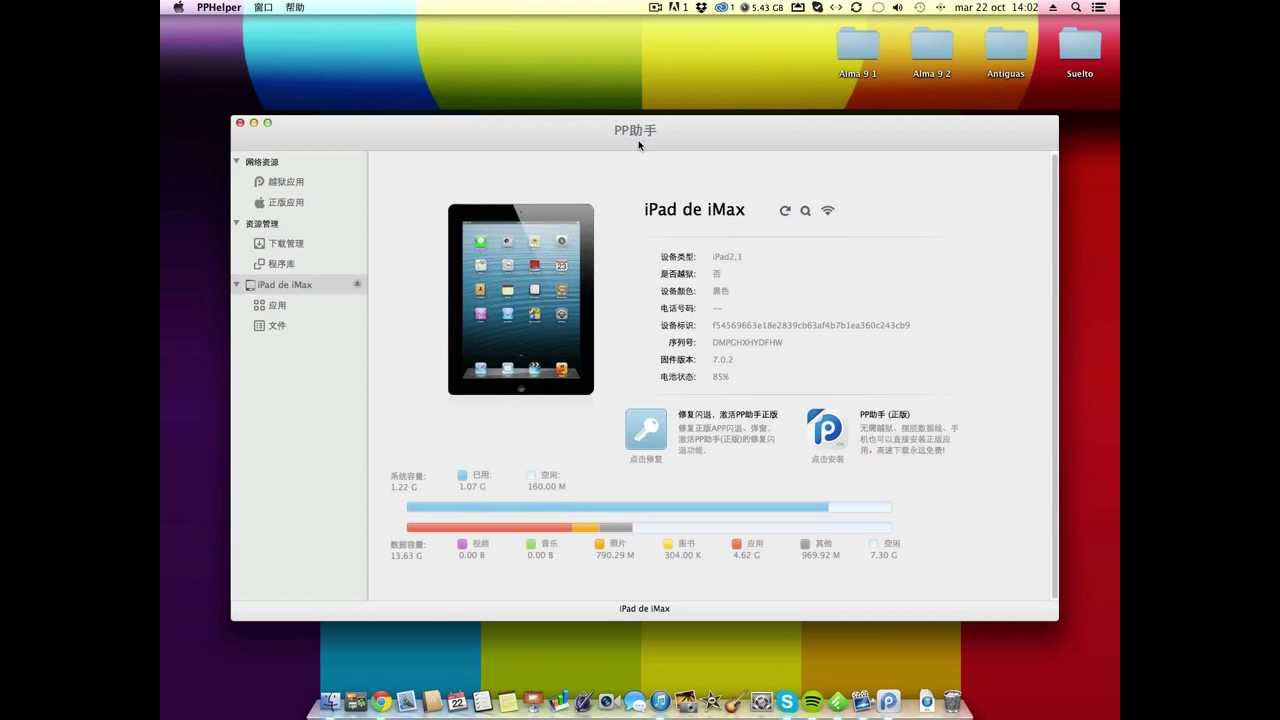Image resolution: width=1280 pixels, height=720 pixels.
Task: Click the Time Machine menu bar icon
Action: click(919, 7)
